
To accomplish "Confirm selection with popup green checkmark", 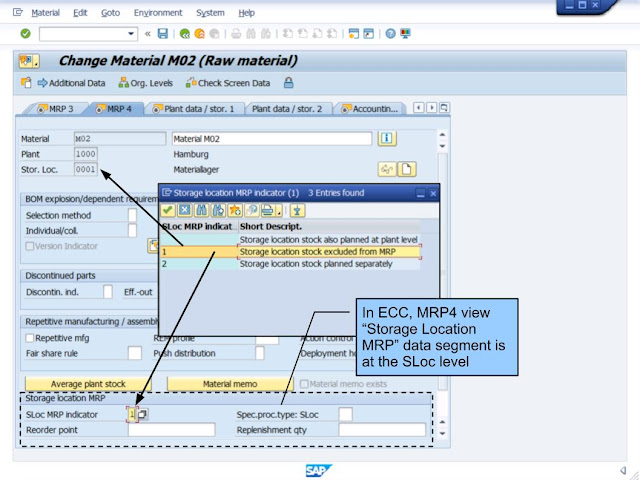I will [x=167, y=211].
